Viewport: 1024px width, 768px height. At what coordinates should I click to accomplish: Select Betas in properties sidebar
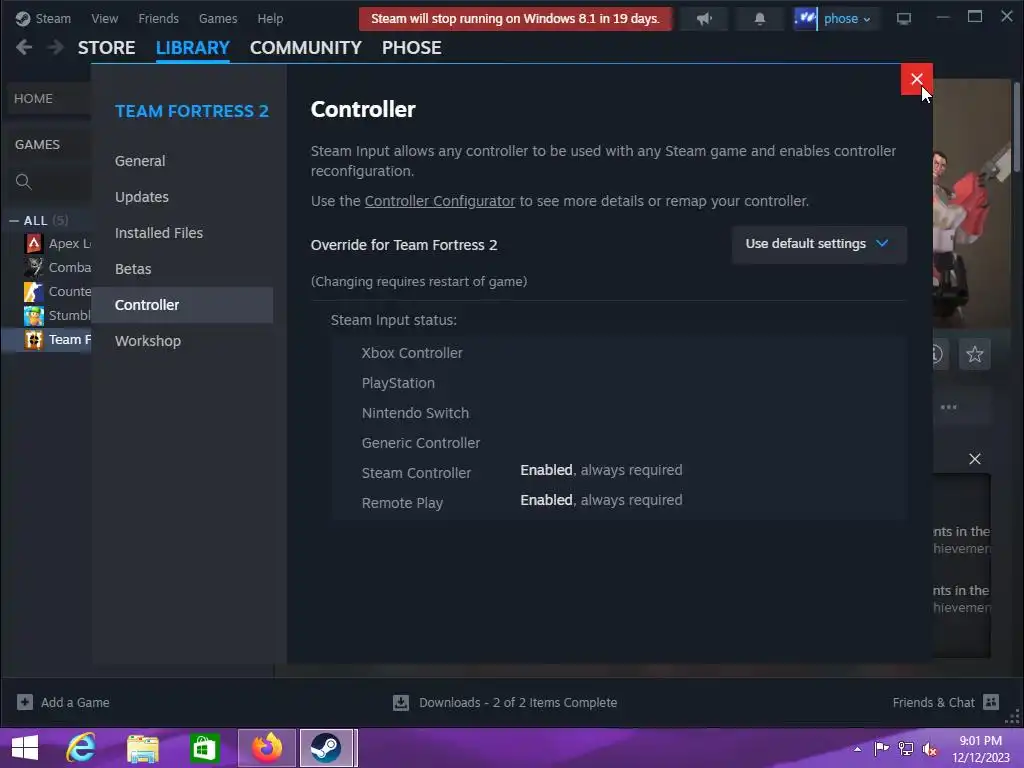(182, 268)
